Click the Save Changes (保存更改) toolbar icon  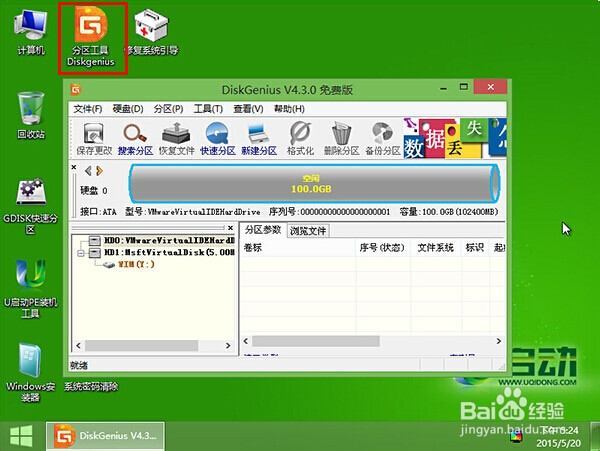[x=94, y=138]
